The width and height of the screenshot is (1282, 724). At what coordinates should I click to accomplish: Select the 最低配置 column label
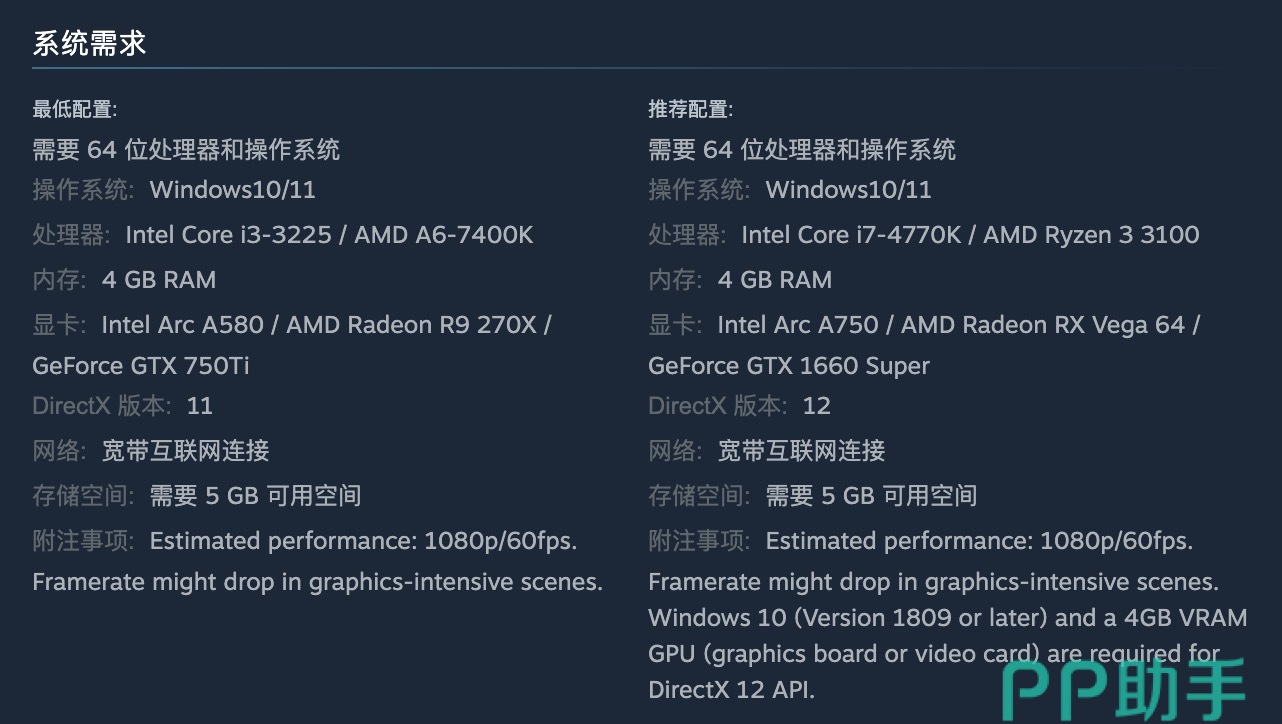tap(74, 109)
